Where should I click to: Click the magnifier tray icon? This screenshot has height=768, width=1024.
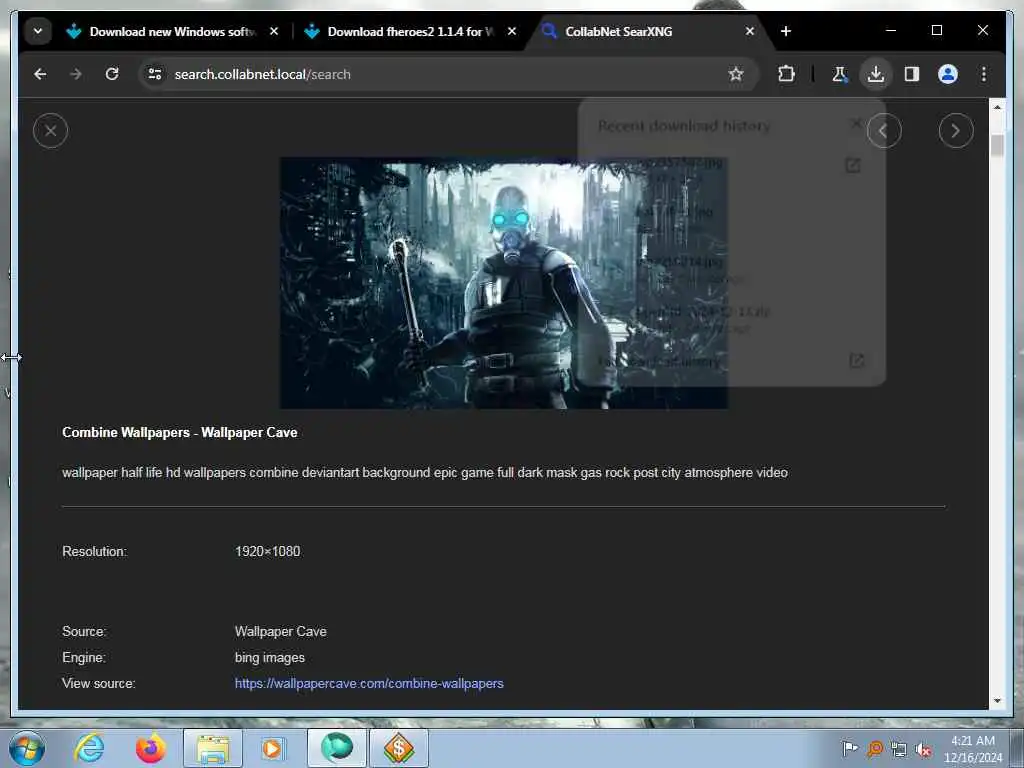click(874, 748)
